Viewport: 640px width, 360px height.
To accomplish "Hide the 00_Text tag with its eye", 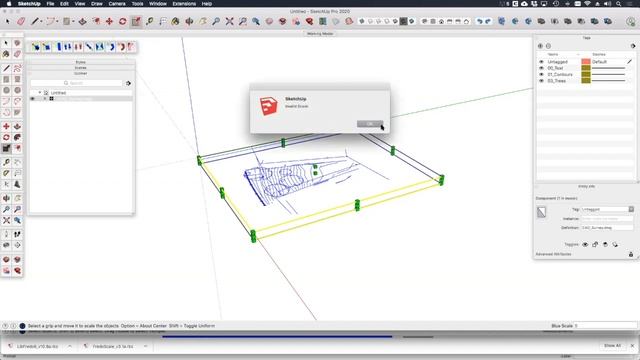I will [542, 68].
